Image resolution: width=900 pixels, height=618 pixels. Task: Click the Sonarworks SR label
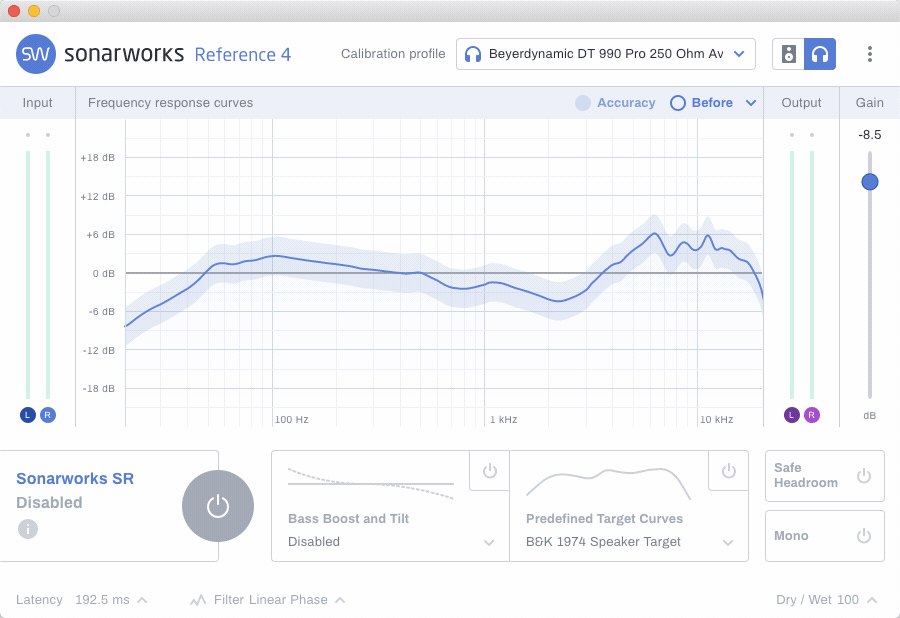point(75,479)
